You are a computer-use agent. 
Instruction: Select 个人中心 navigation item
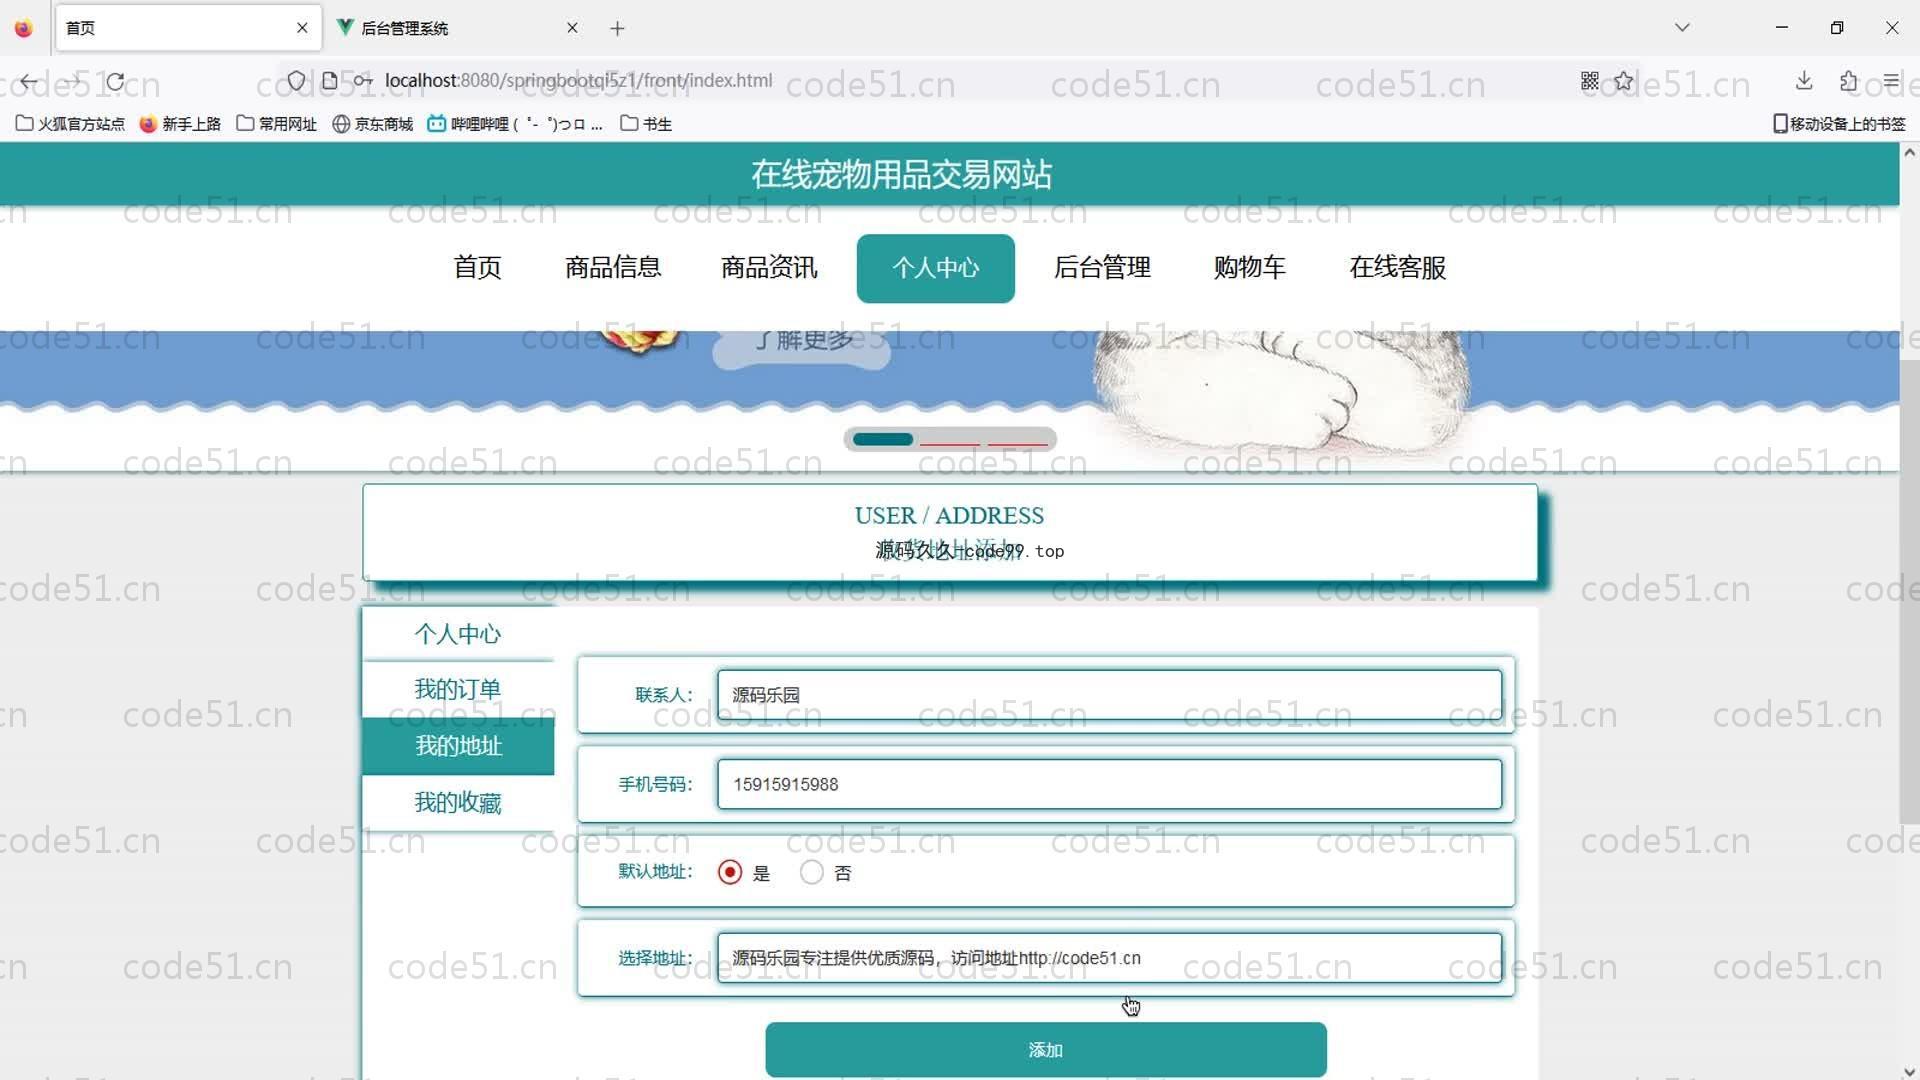coord(936,268)
